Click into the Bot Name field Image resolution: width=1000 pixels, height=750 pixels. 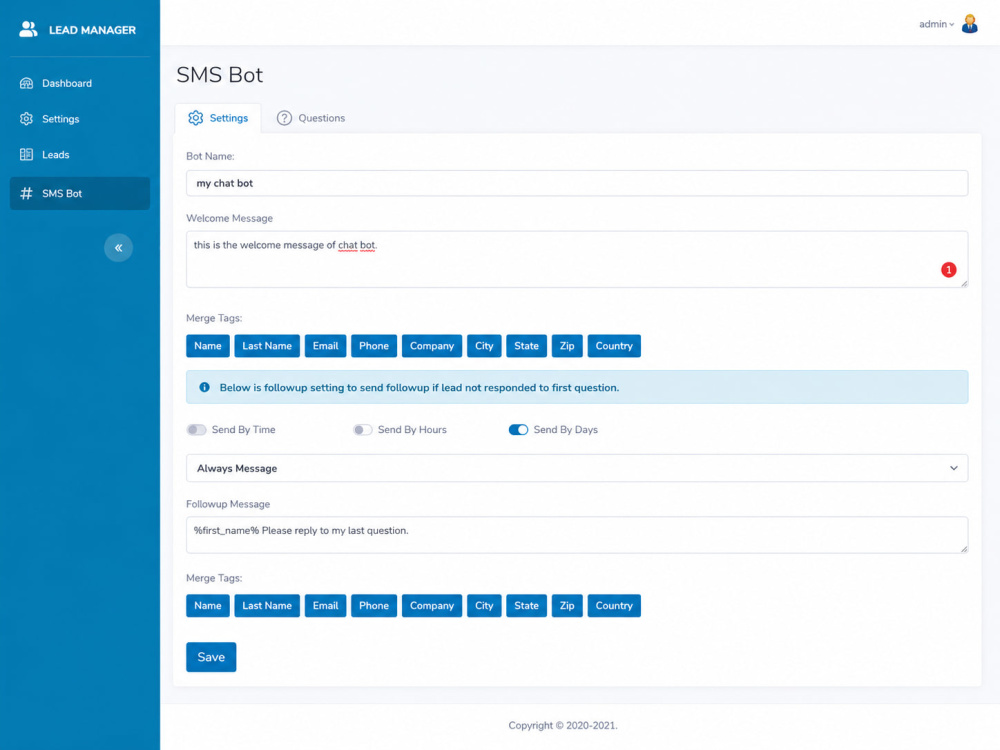pyautogui.click(x=577, y=183)
